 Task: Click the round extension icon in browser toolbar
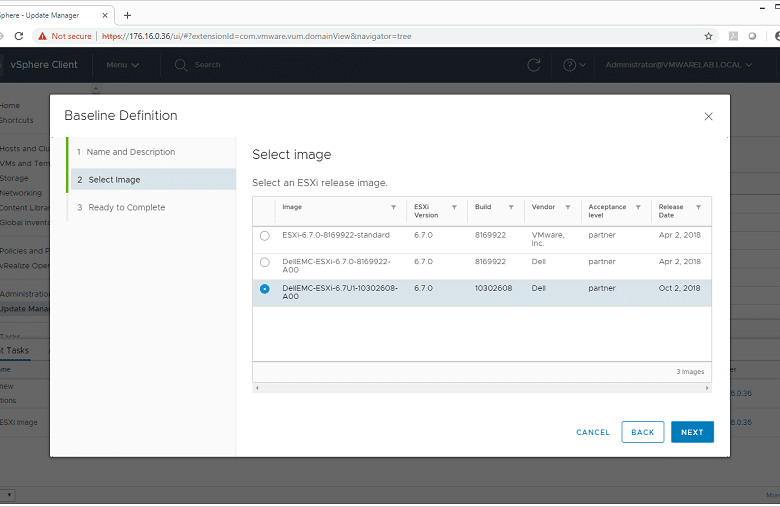click(752, 36)
